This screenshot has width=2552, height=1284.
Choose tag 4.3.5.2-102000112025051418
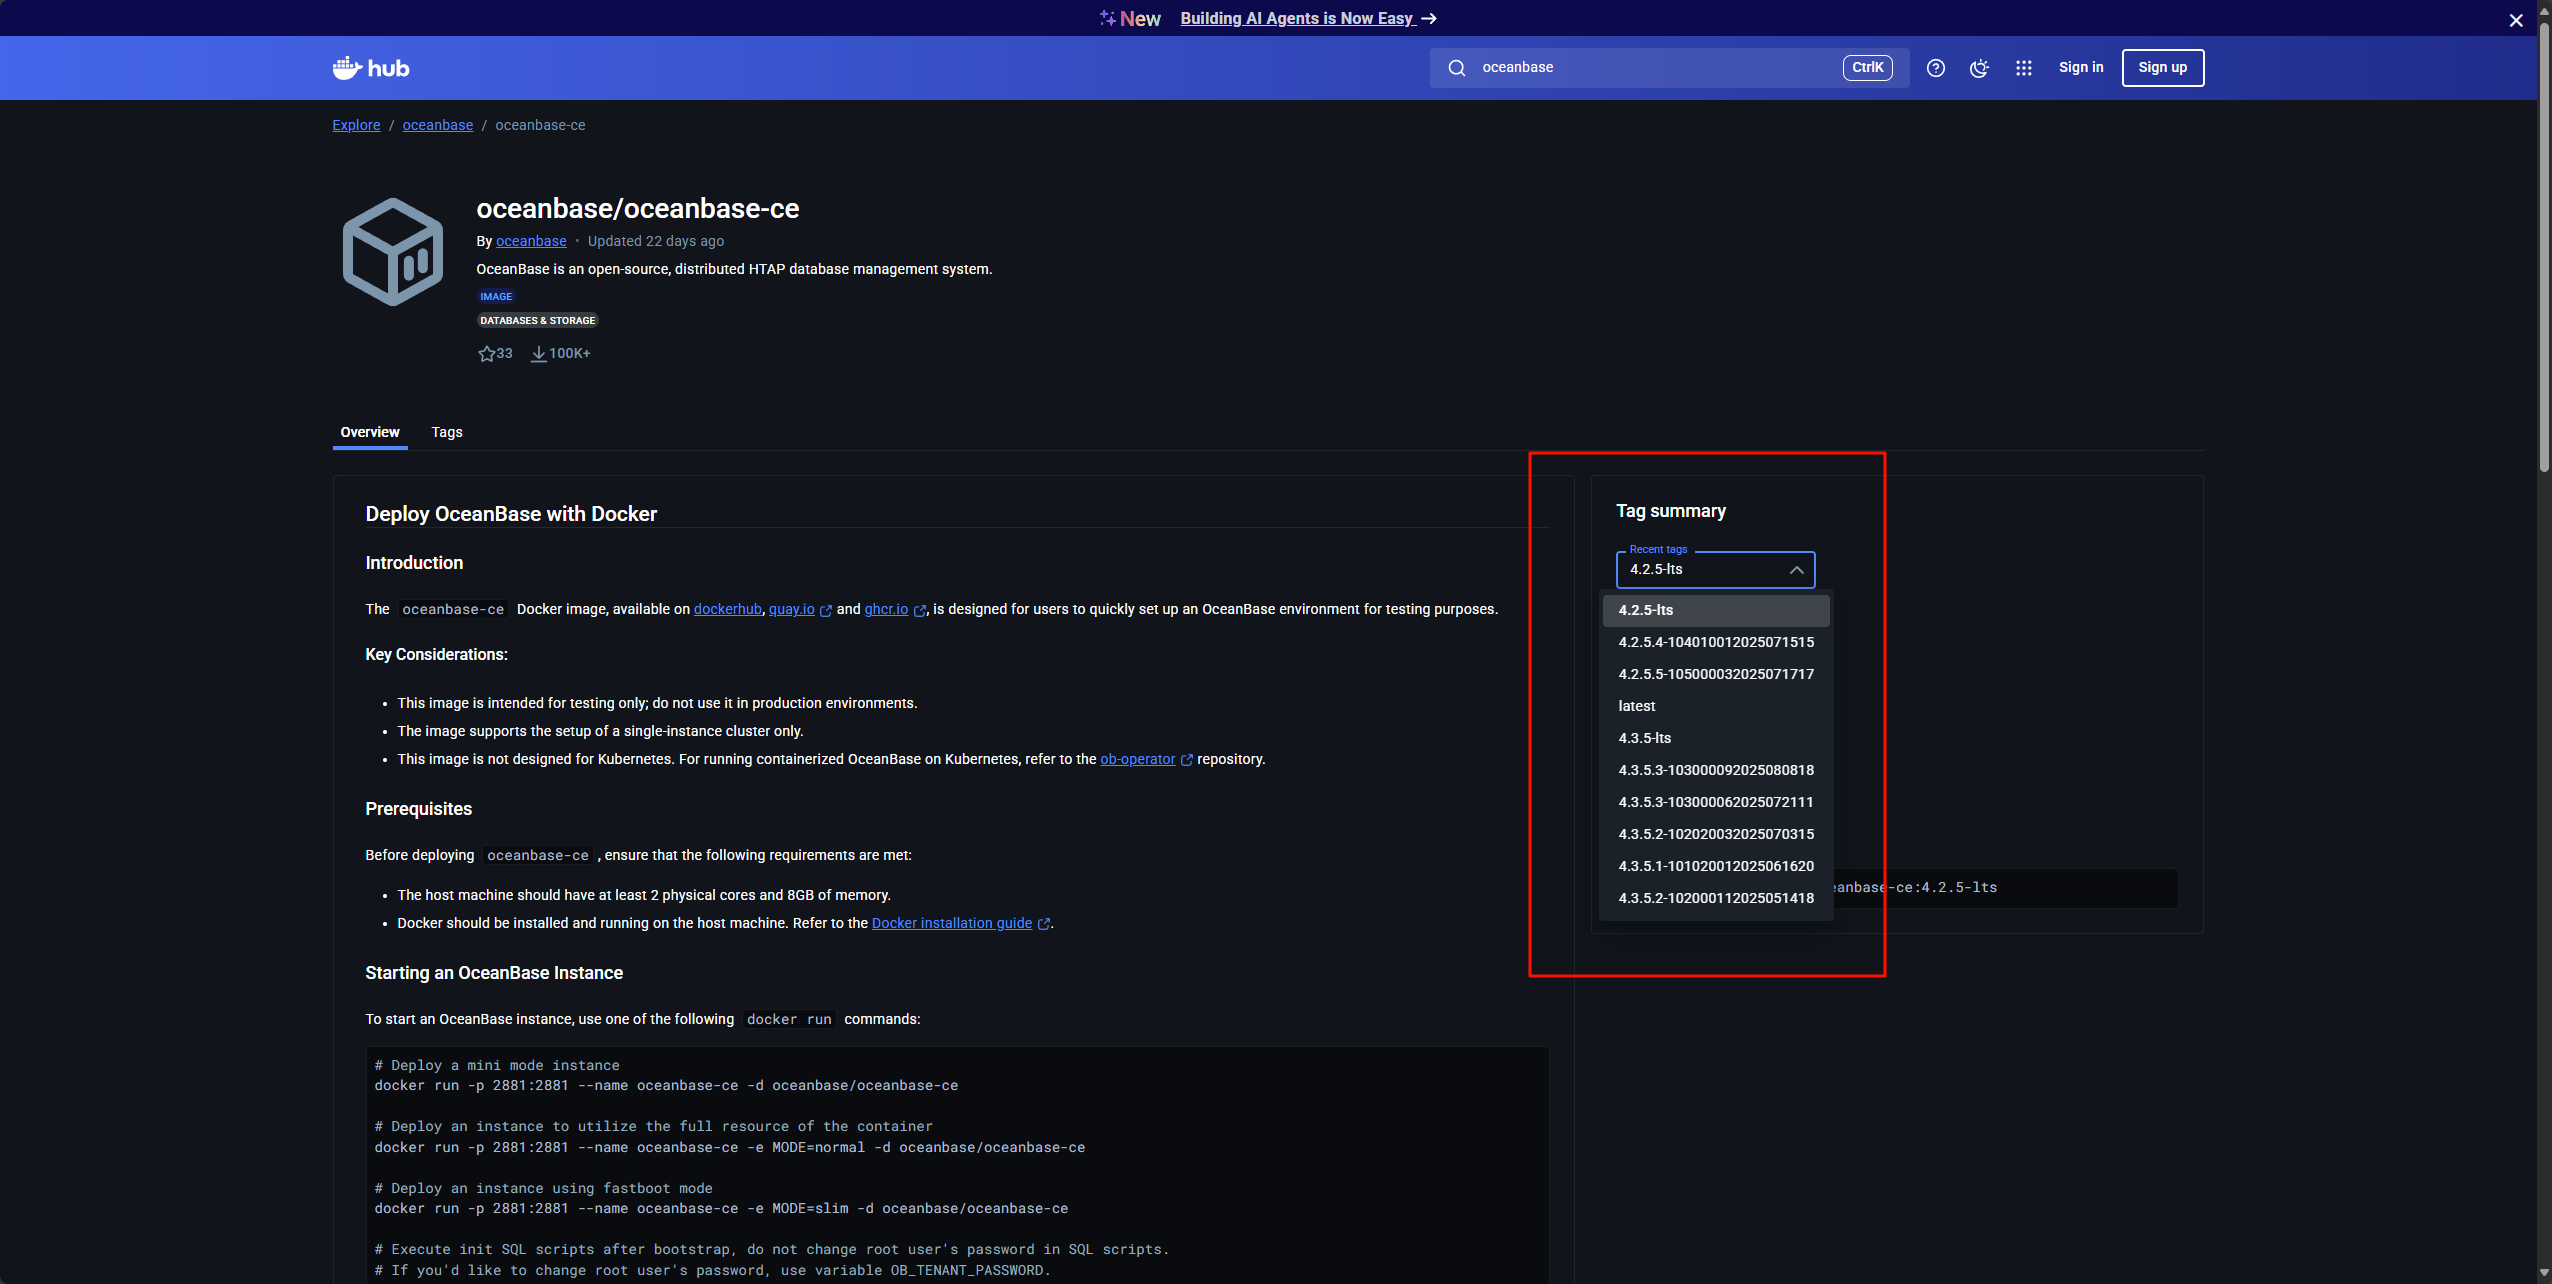click(x=1716, y=898)
